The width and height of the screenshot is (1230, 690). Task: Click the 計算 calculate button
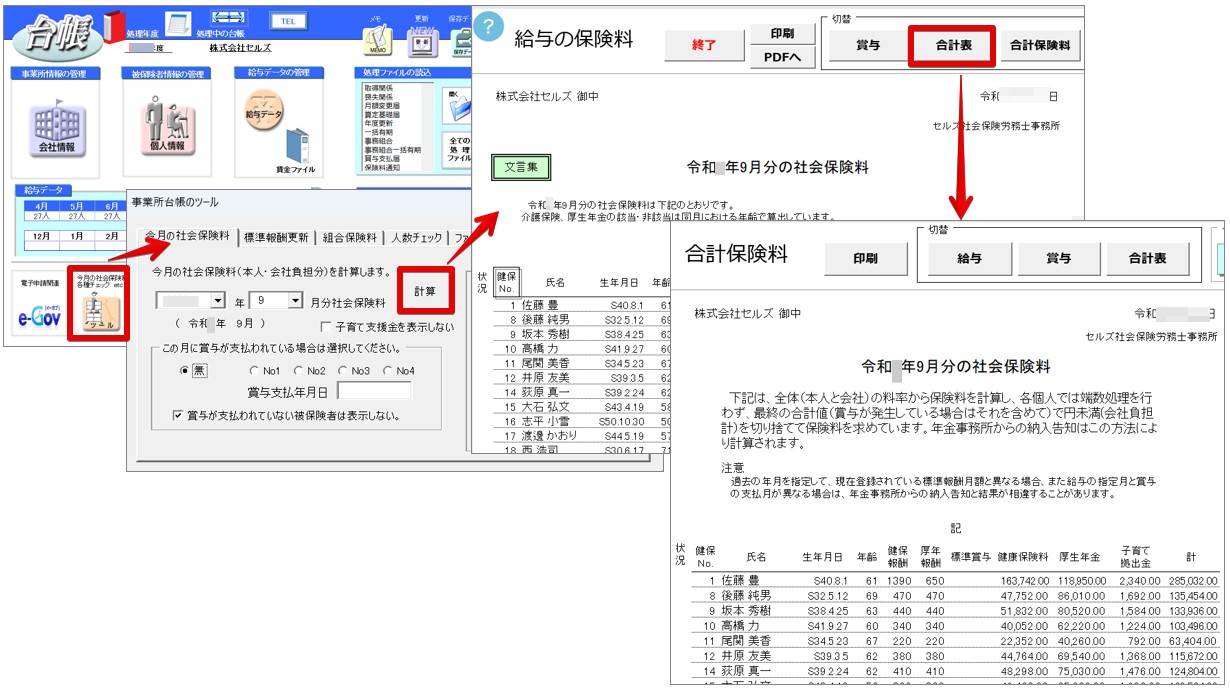coord(426,290)
